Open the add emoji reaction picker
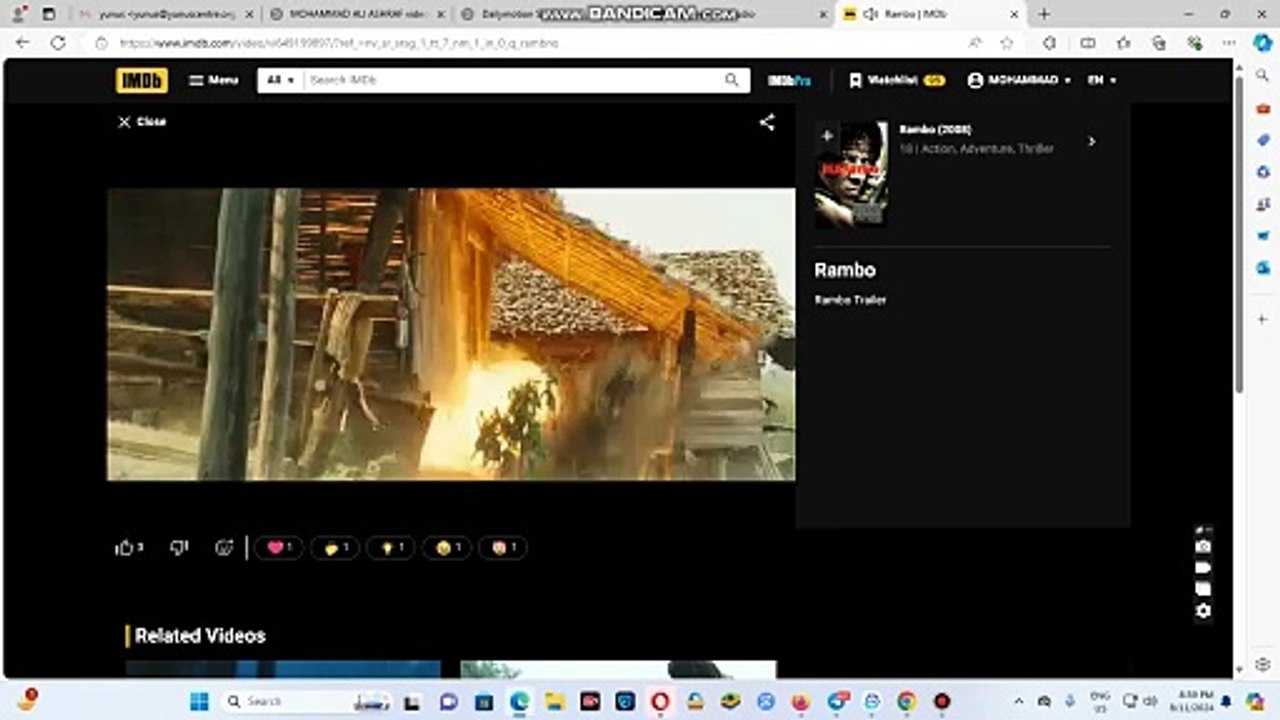The image size is (1280, 720). pos(224,547)
